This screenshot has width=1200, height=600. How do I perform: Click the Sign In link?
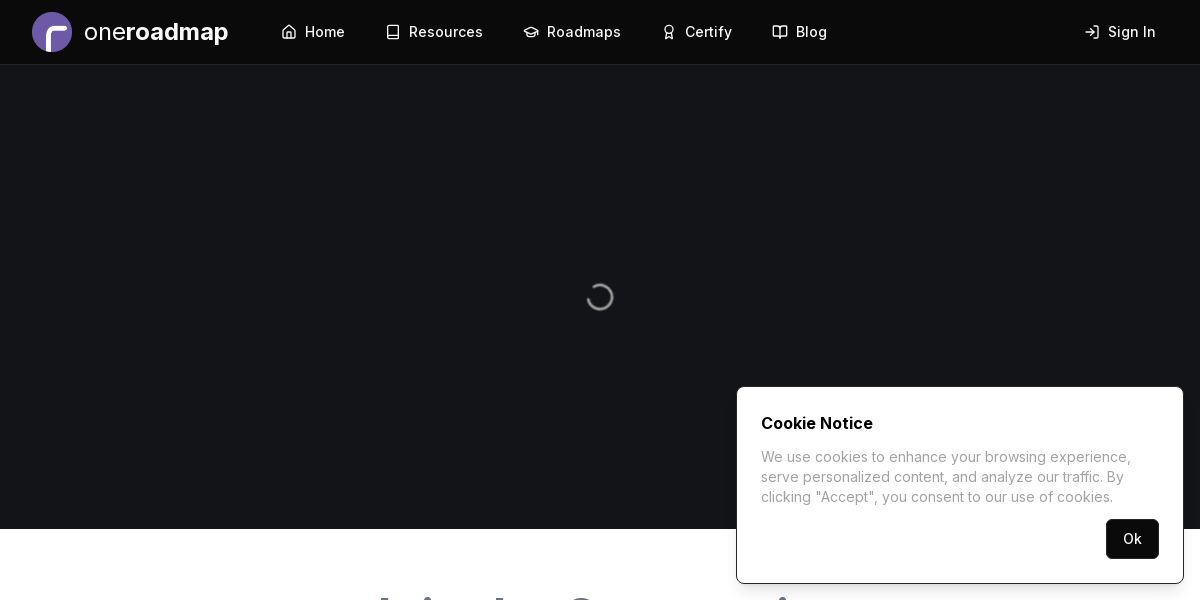click(1120, 32)
